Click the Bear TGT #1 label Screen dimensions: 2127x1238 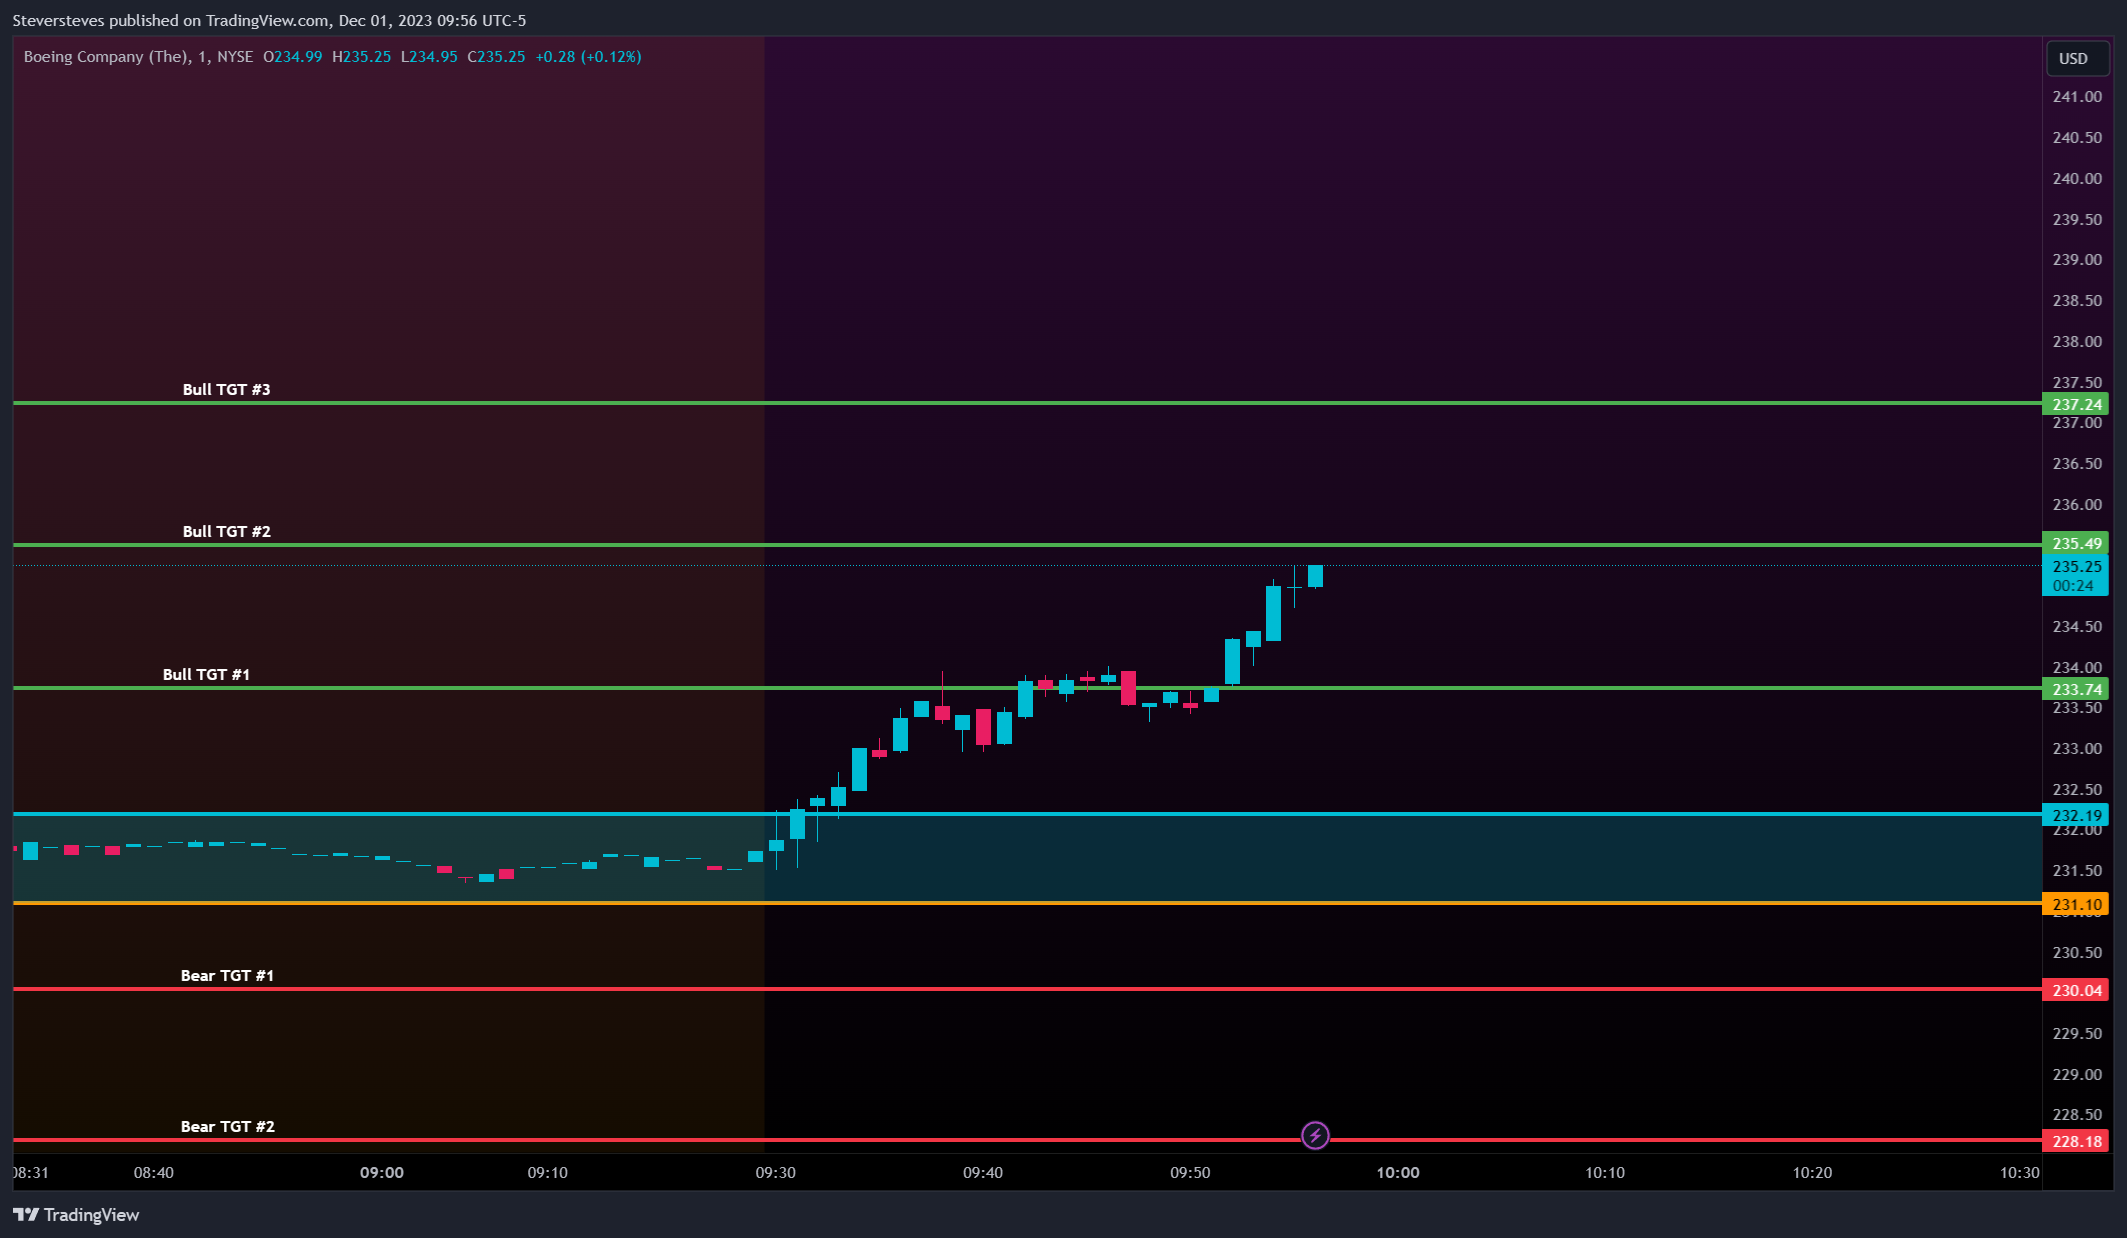[x=227, y=975]
